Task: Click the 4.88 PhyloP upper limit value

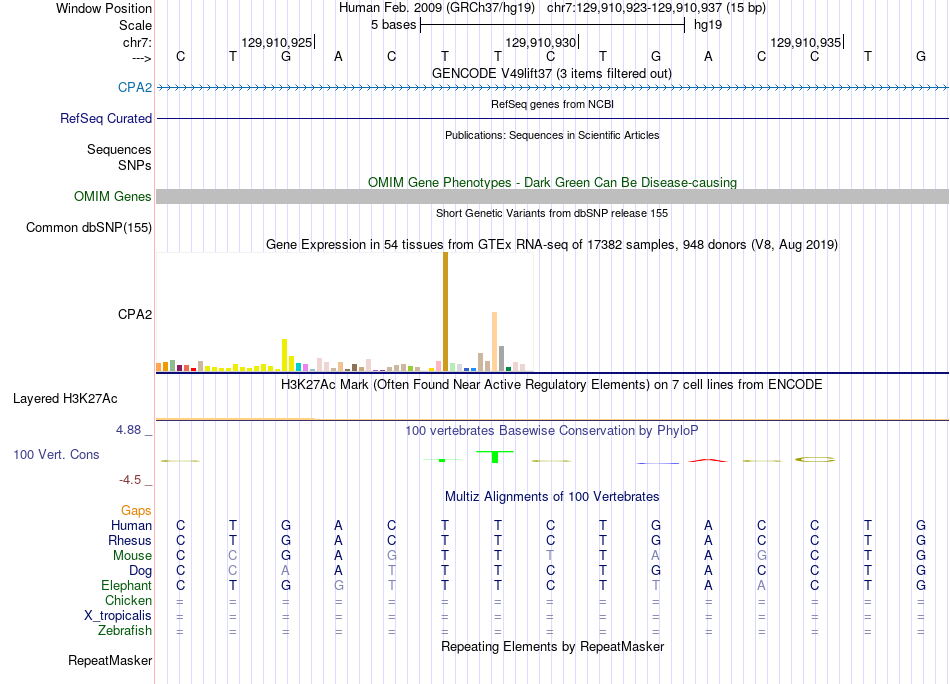Action: (128, 430)
